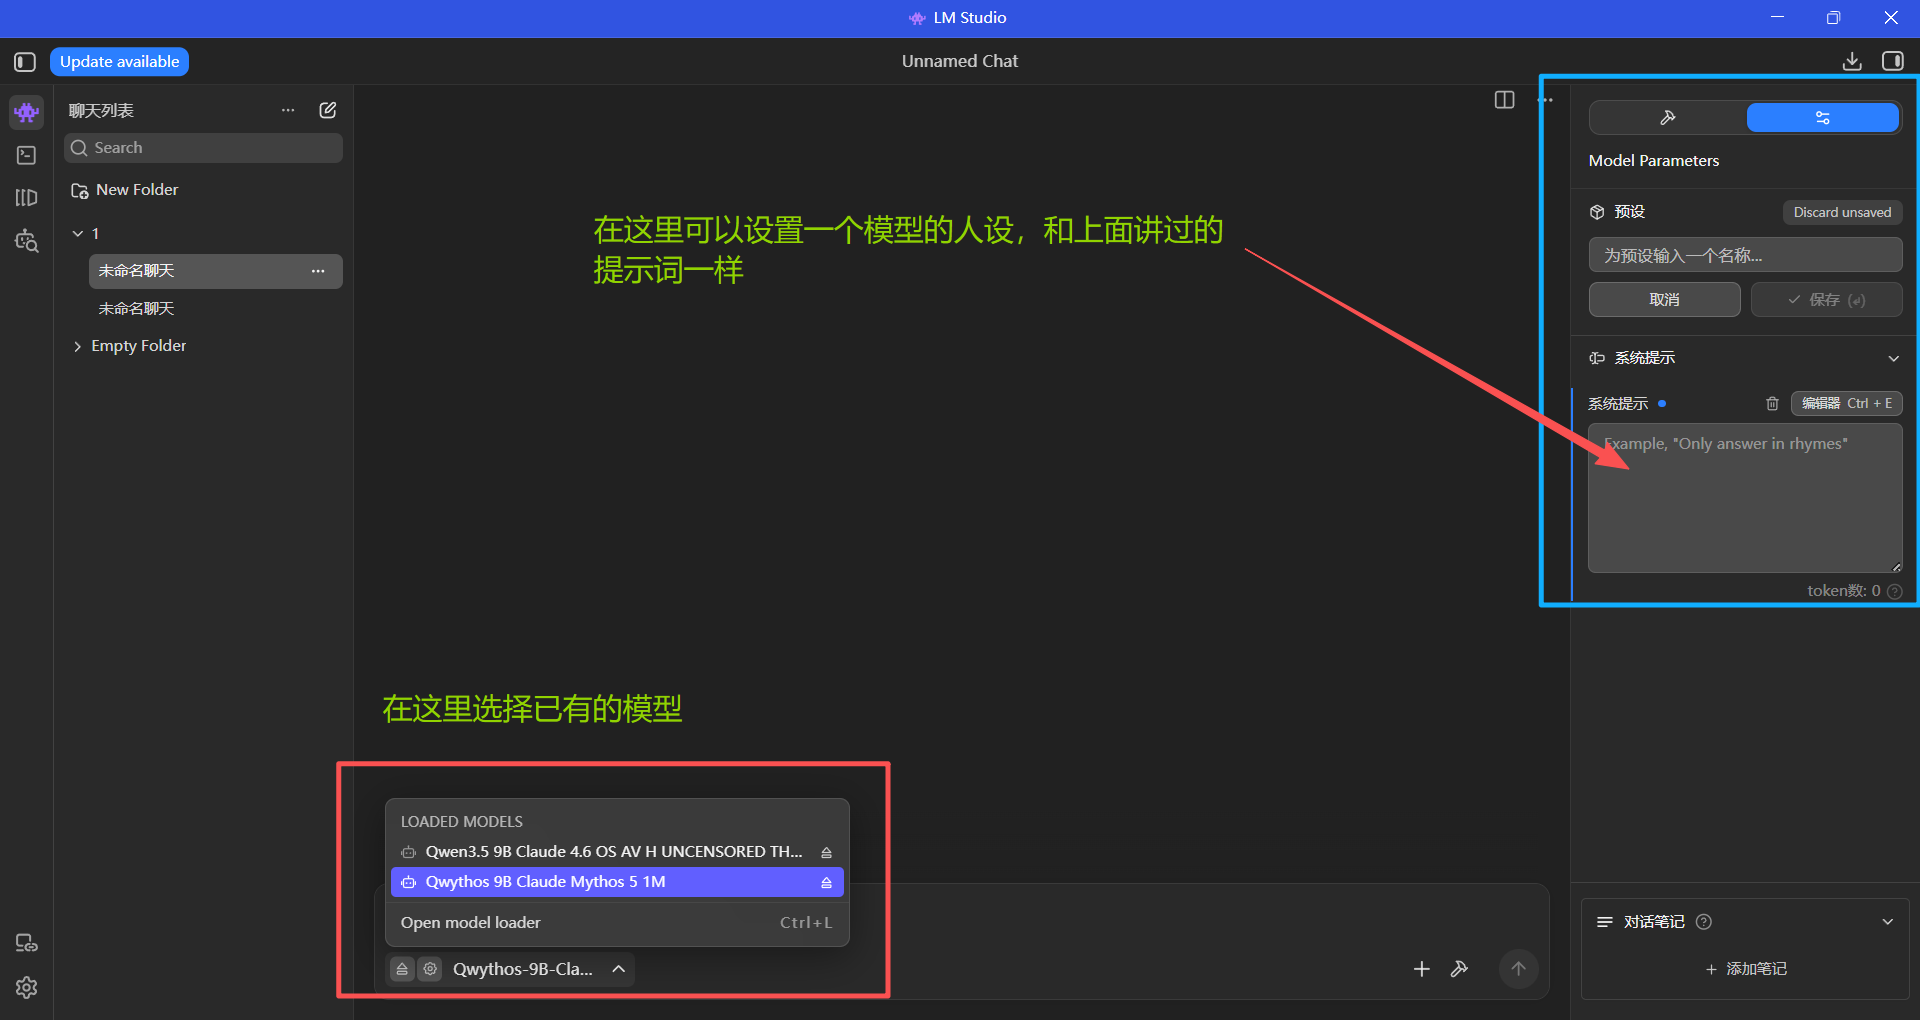This screenshot has width=1920, height=1020.
Task: Open the Discover model search section
Action: coord(27,241)
